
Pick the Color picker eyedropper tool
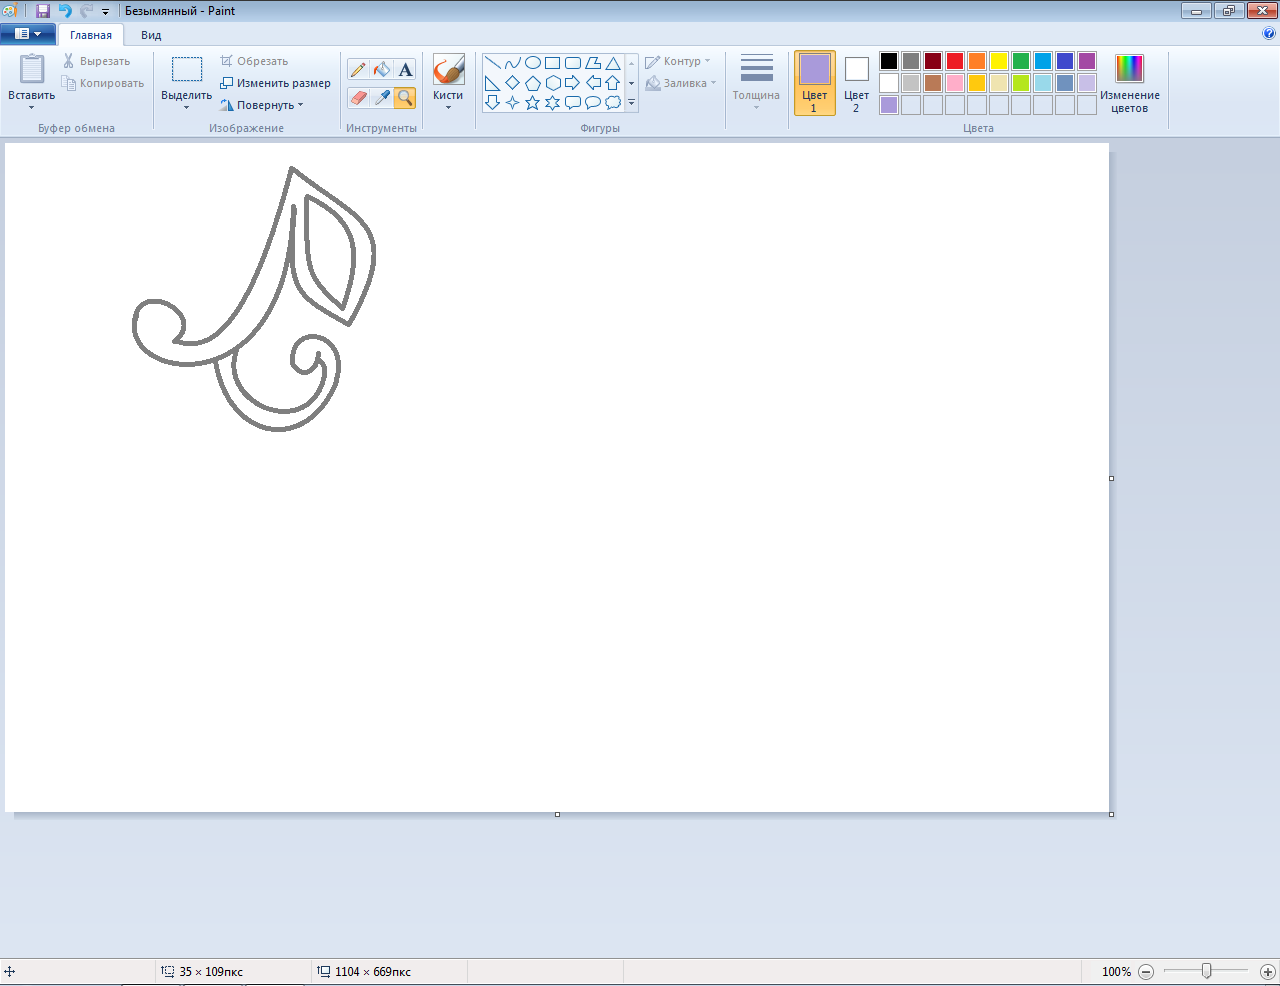[381, 98]
